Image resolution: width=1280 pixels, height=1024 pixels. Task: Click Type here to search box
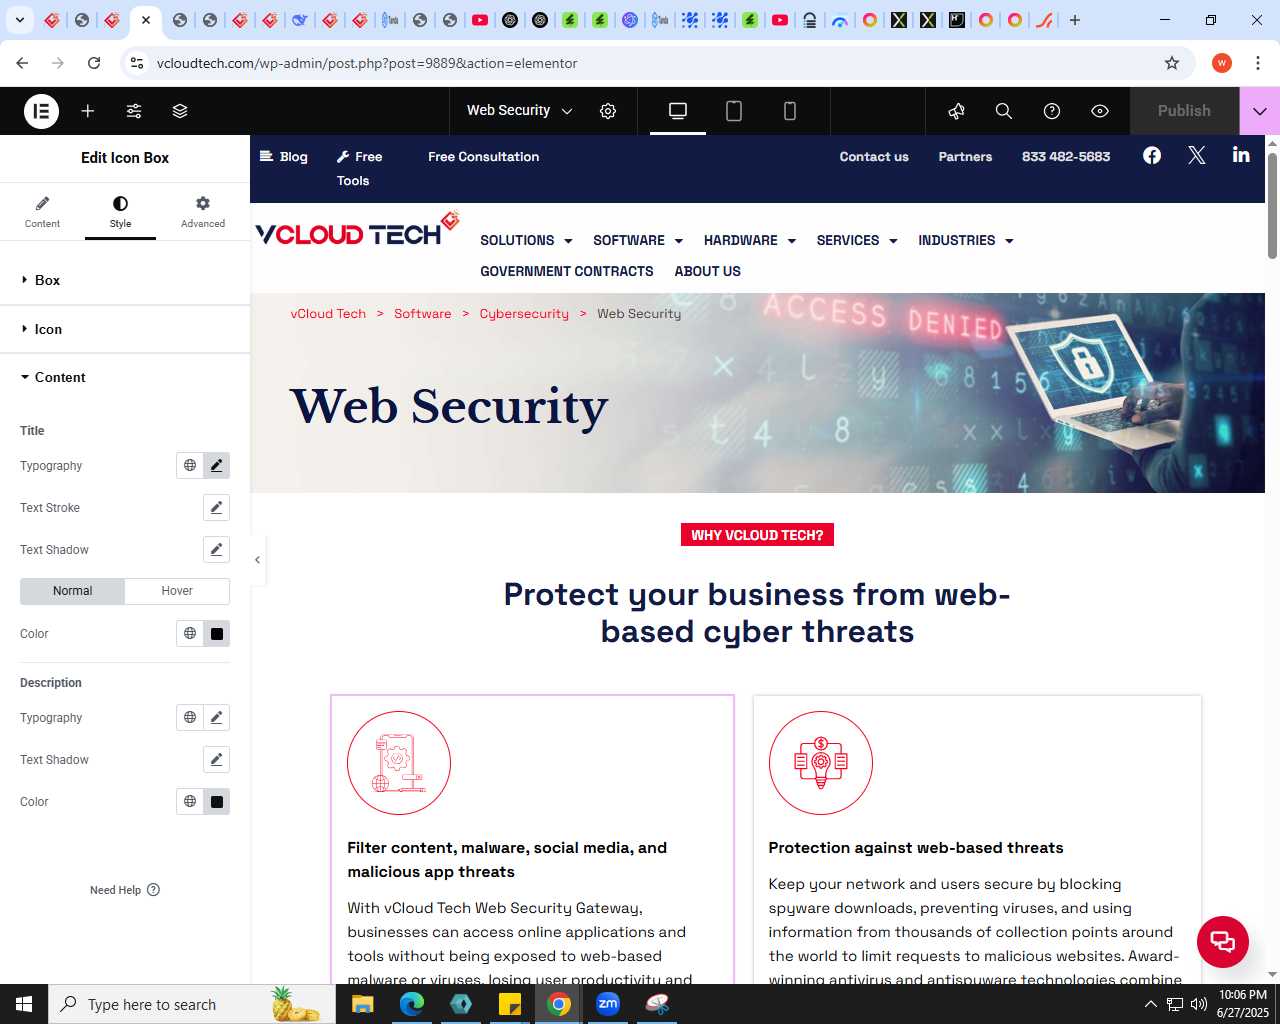192,1004
